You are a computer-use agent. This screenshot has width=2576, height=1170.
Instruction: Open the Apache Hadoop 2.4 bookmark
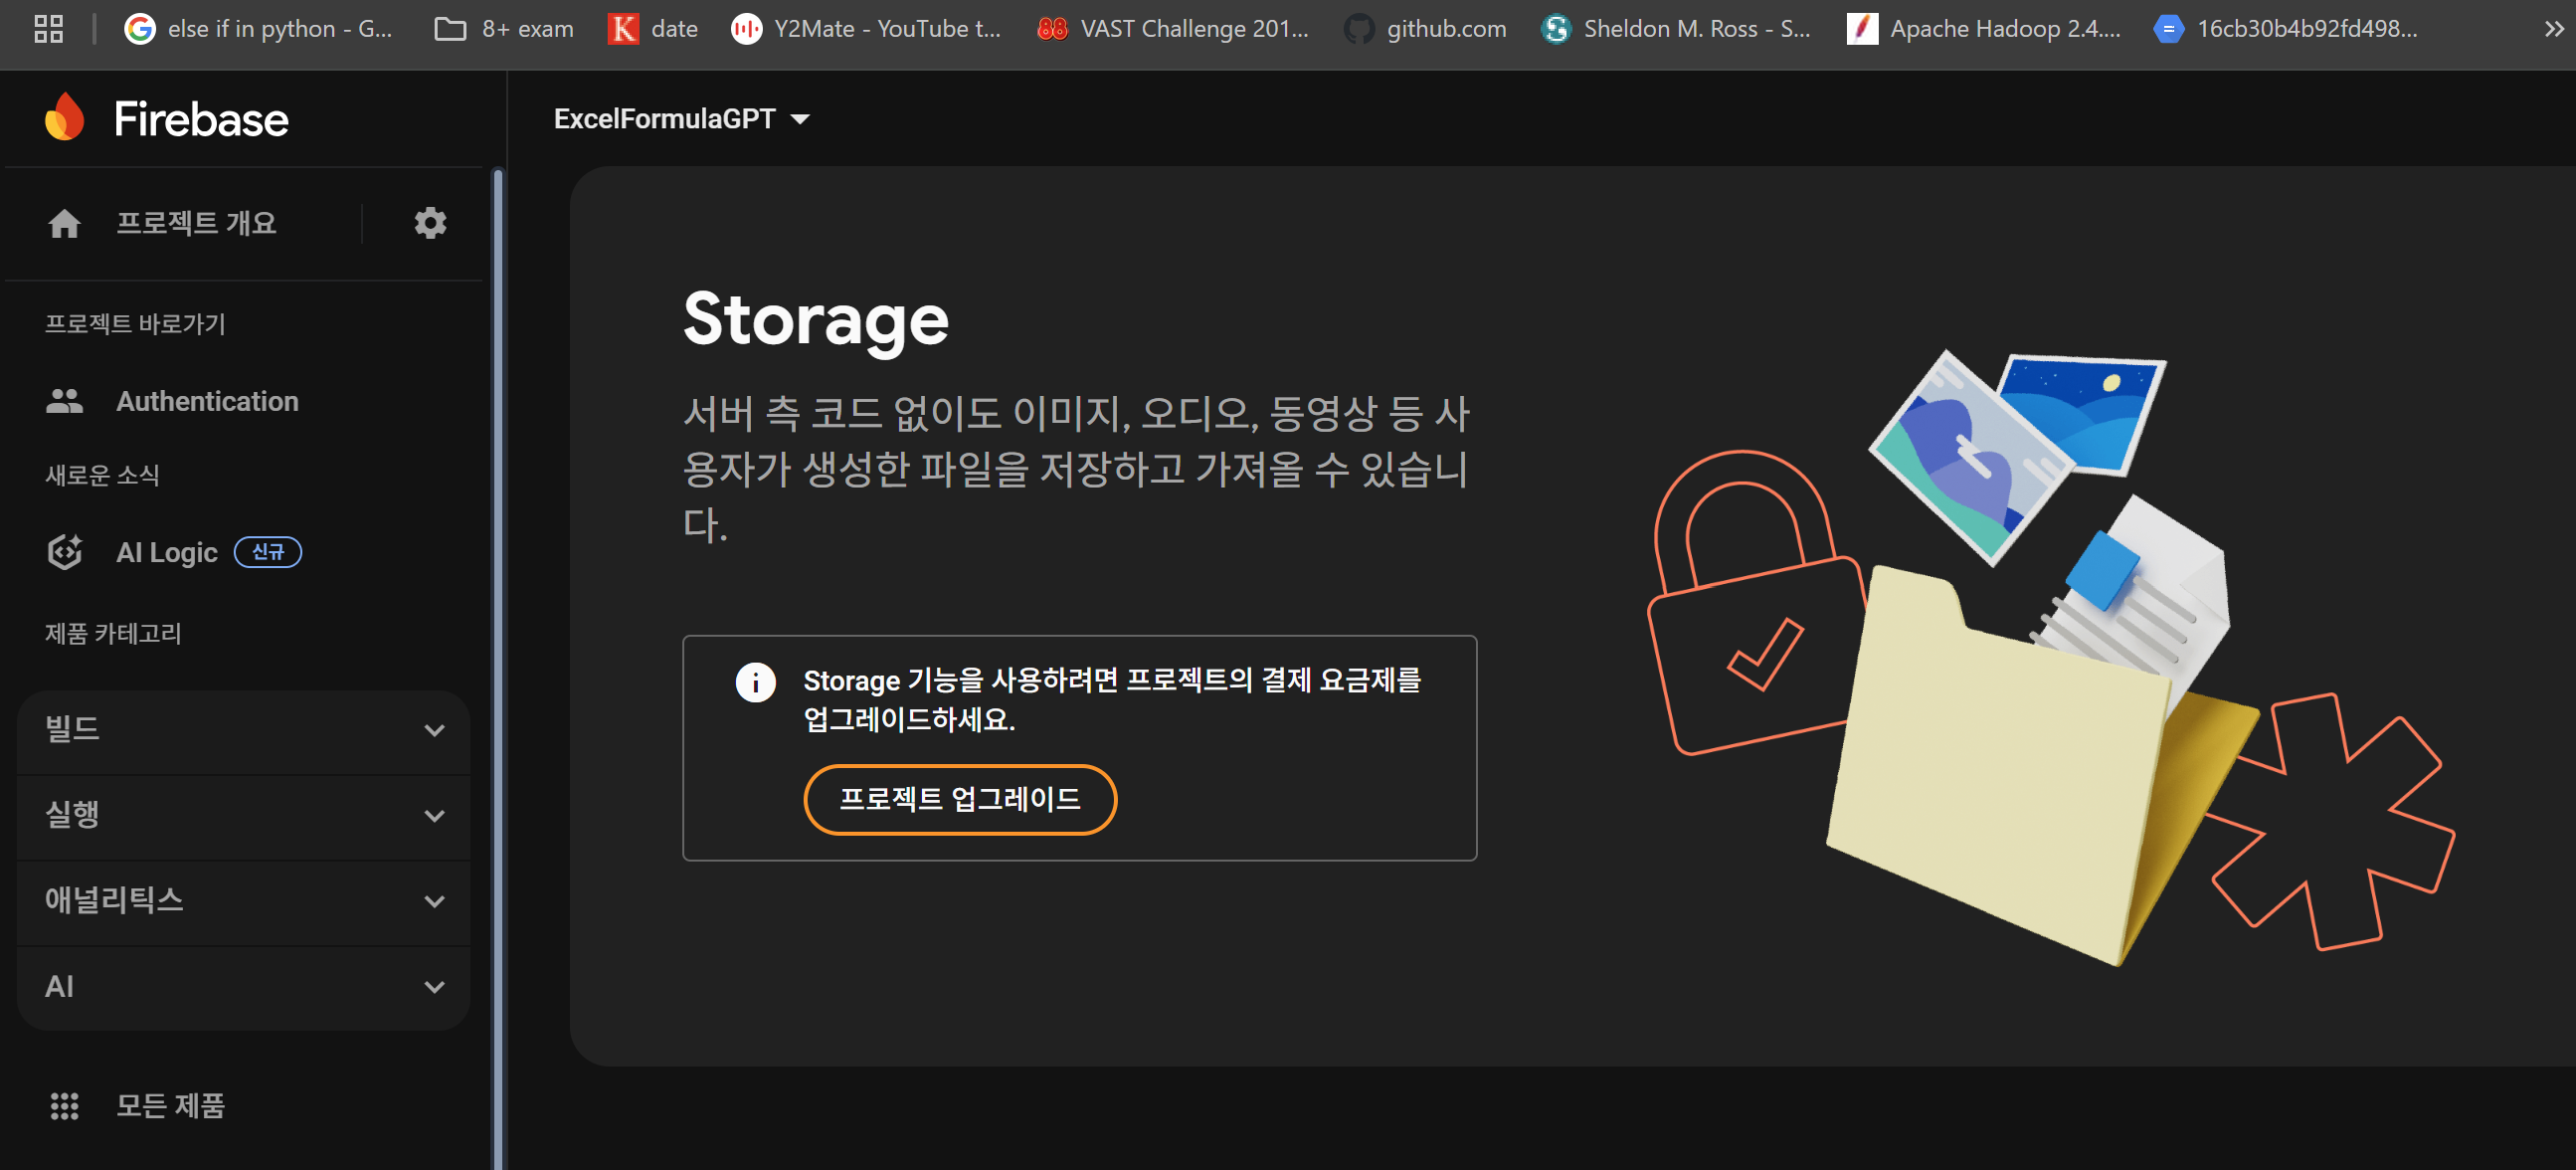tap(1983, 28)
